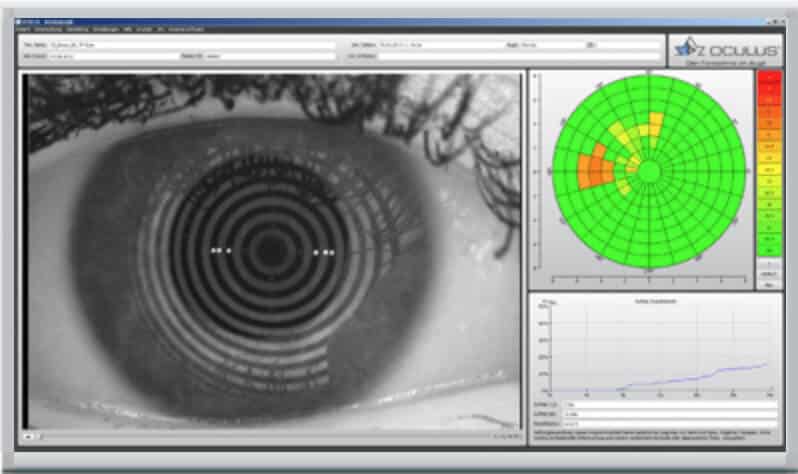Open the first menu in the menu bar
This screenshot has width=798, height=474.
tap(23, 29)
